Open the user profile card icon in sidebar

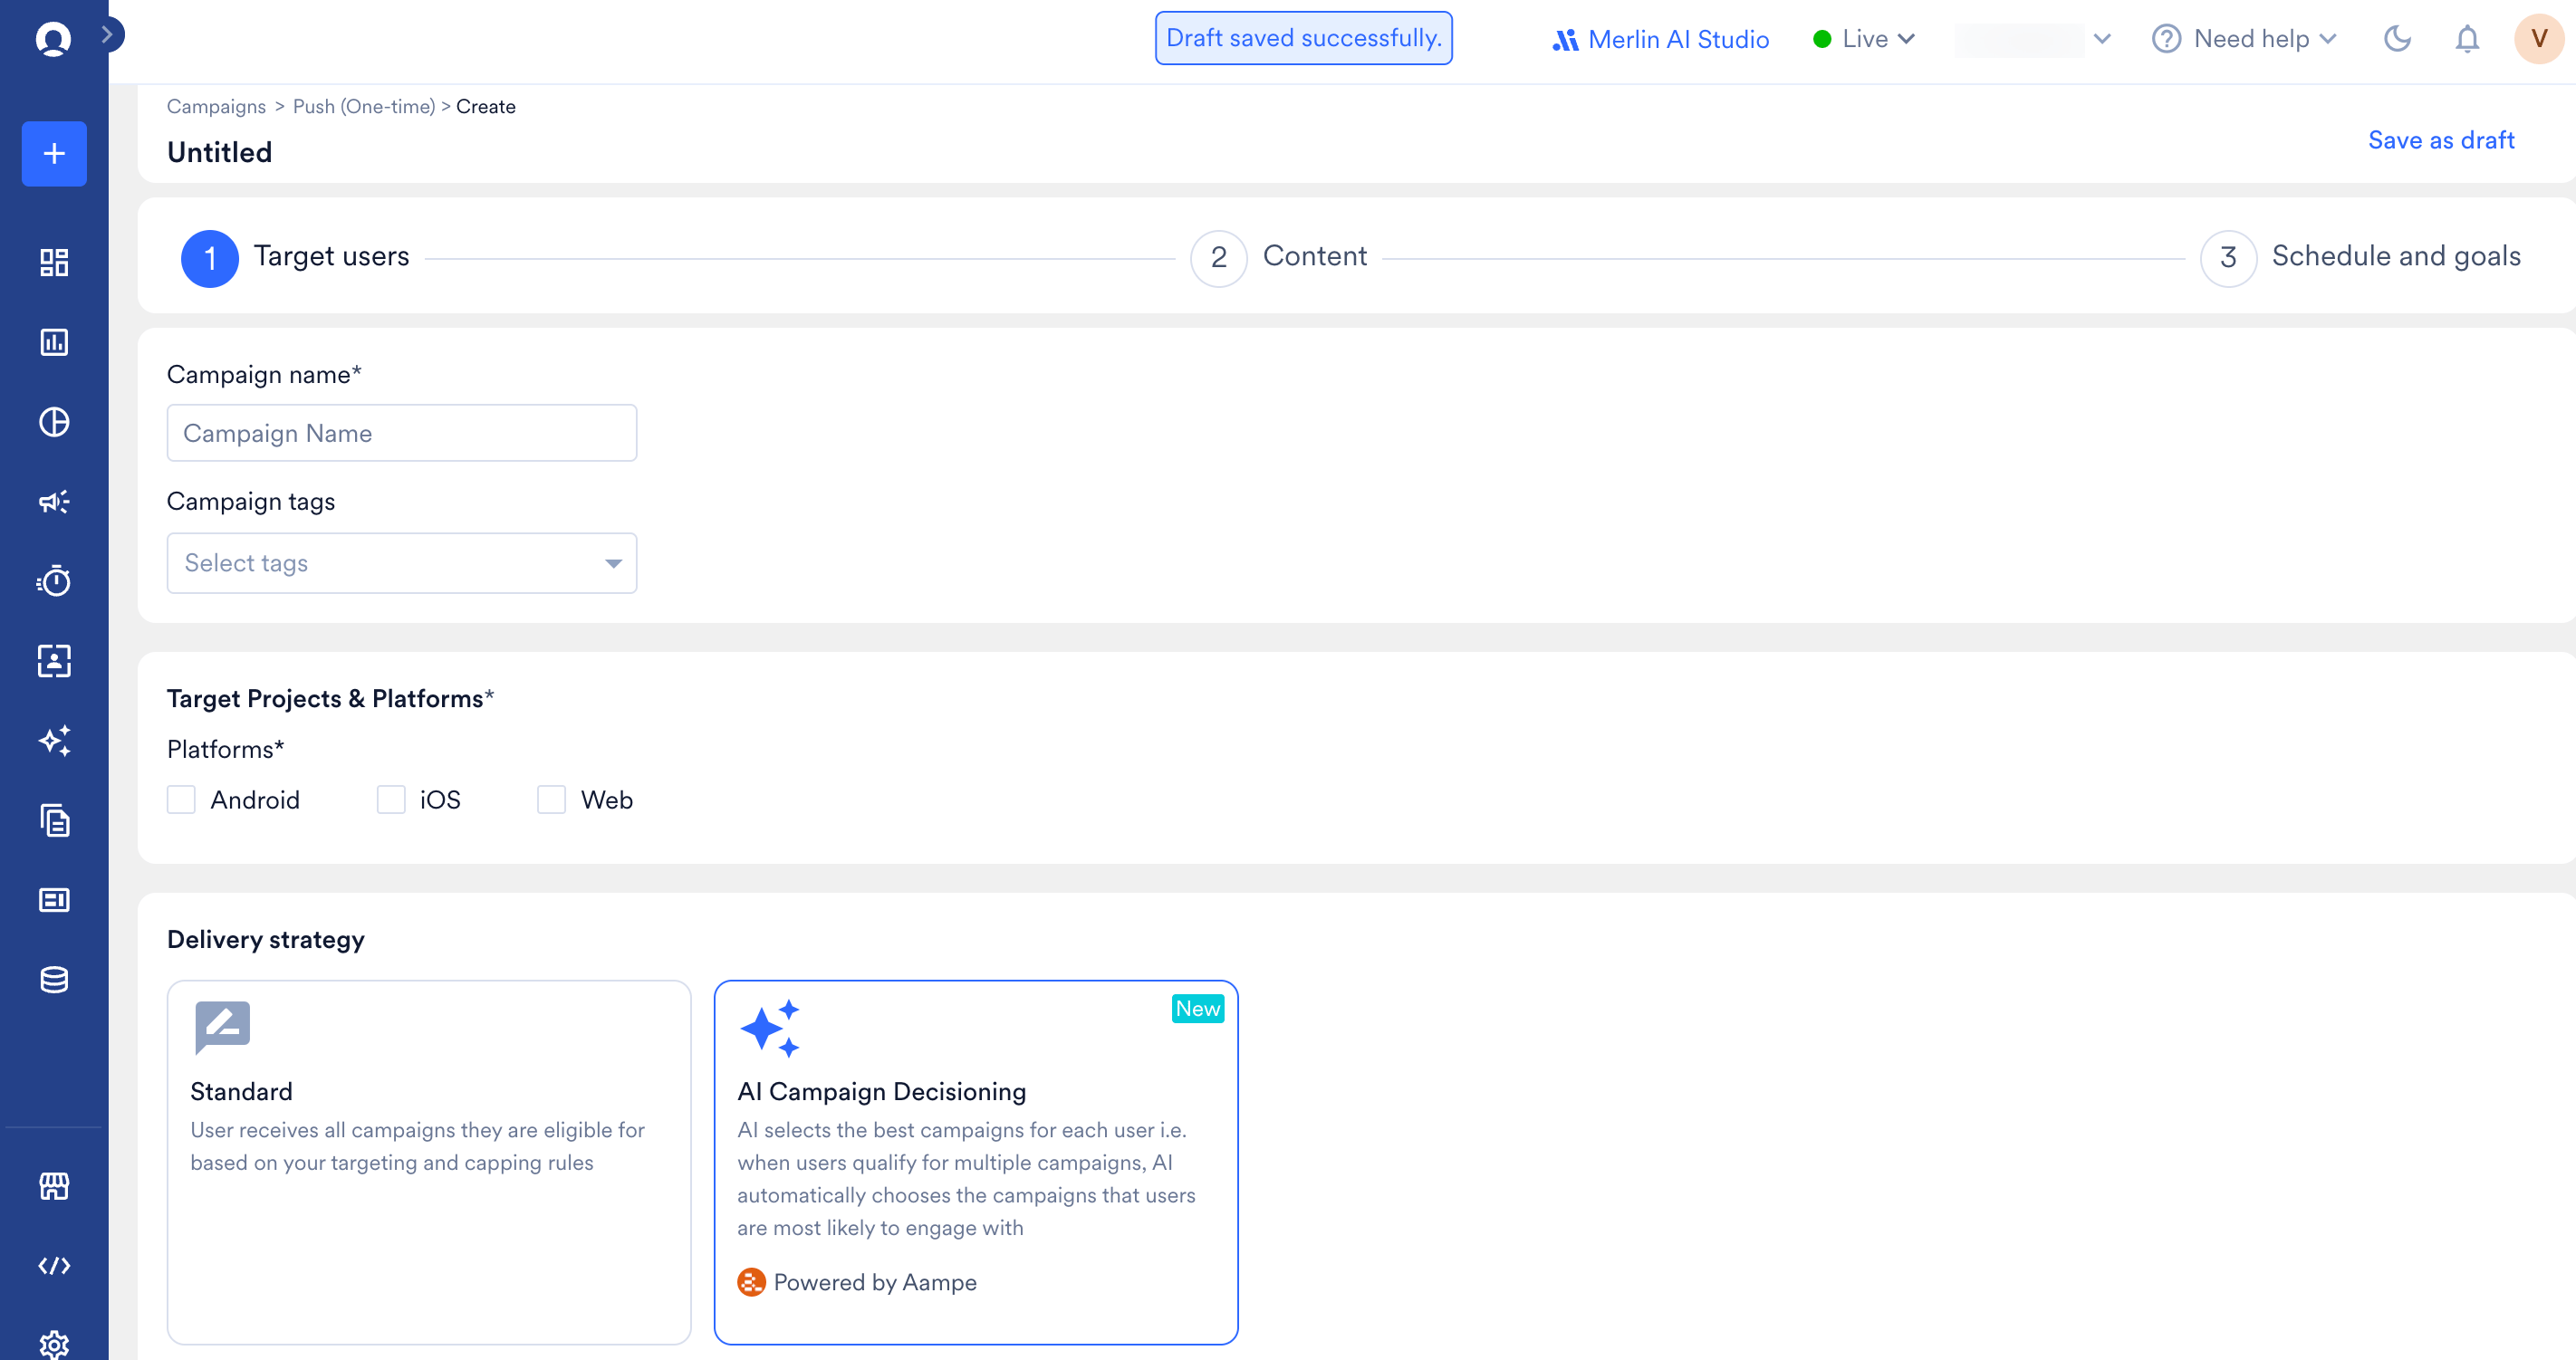(54, 661)
